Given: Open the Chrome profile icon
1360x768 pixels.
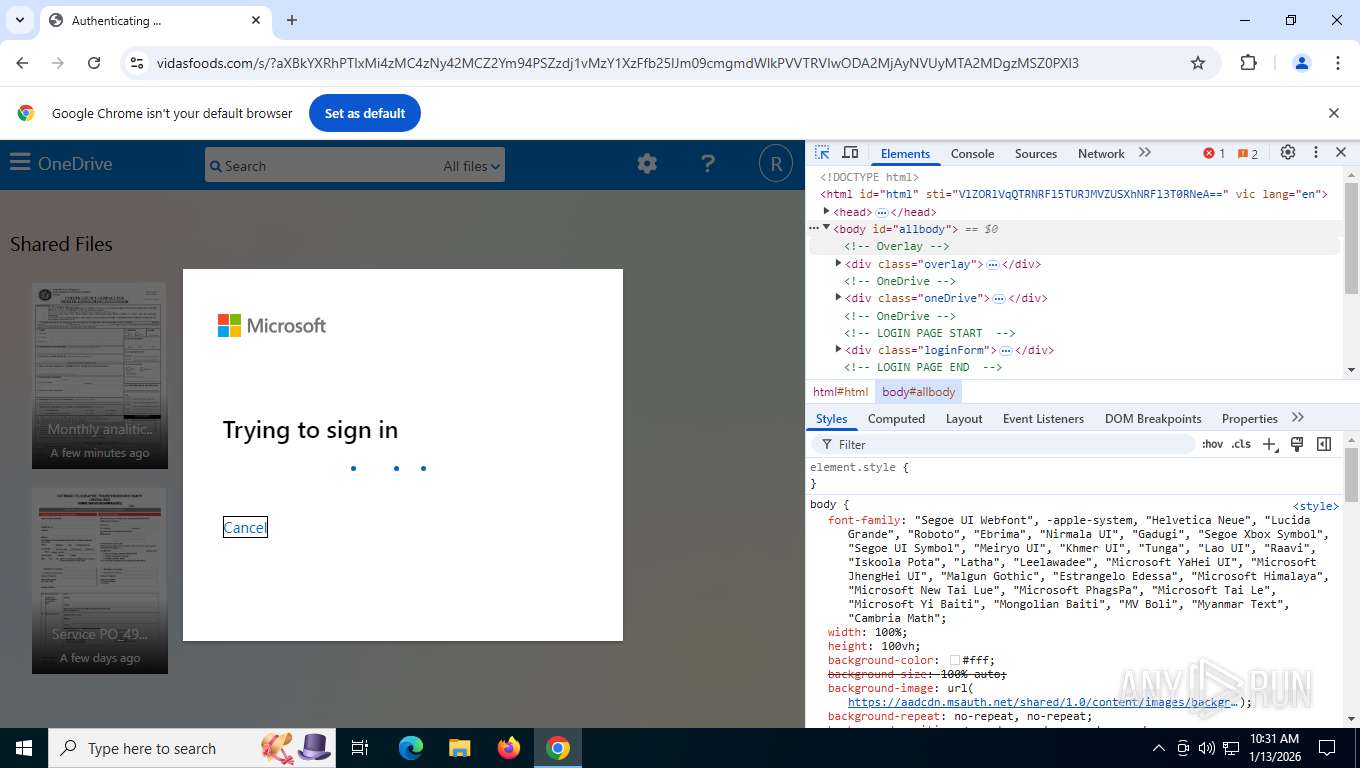Looking at the screenshot, I should point(1302,63).
